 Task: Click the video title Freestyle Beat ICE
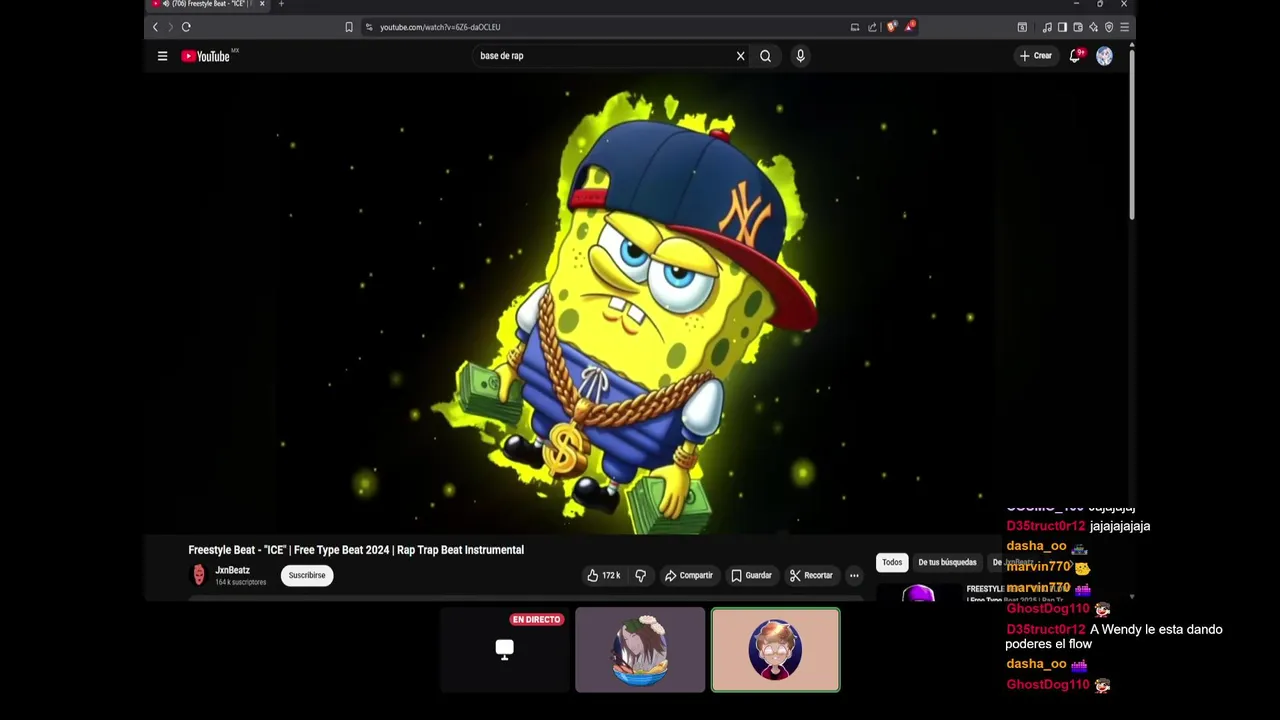[356, 550]
